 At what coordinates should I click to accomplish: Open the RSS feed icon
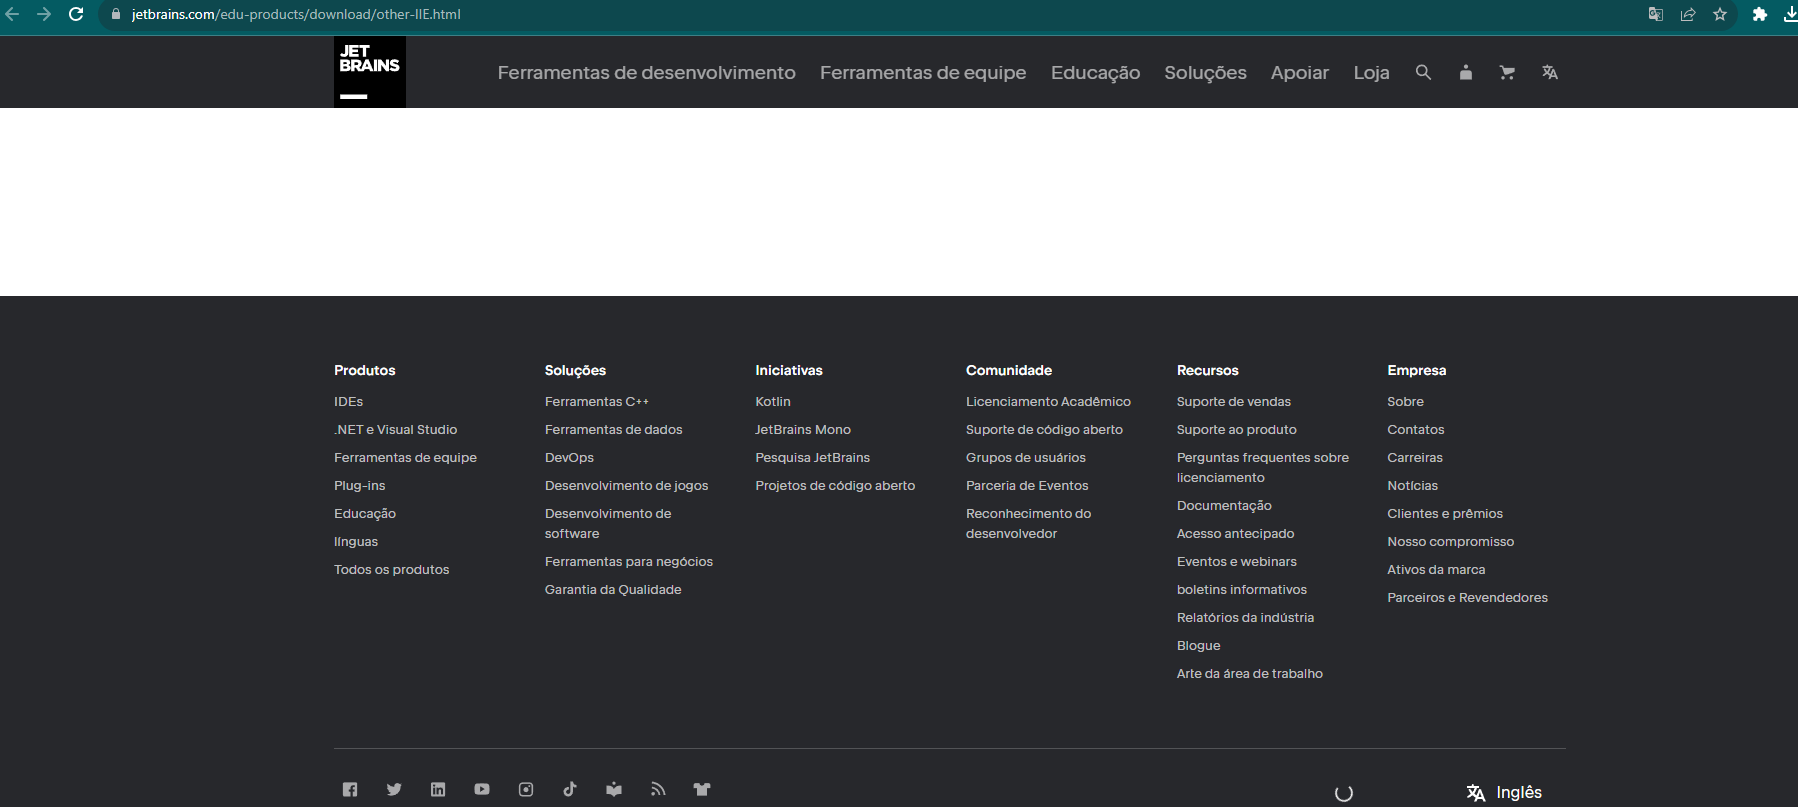coord(658,789)
